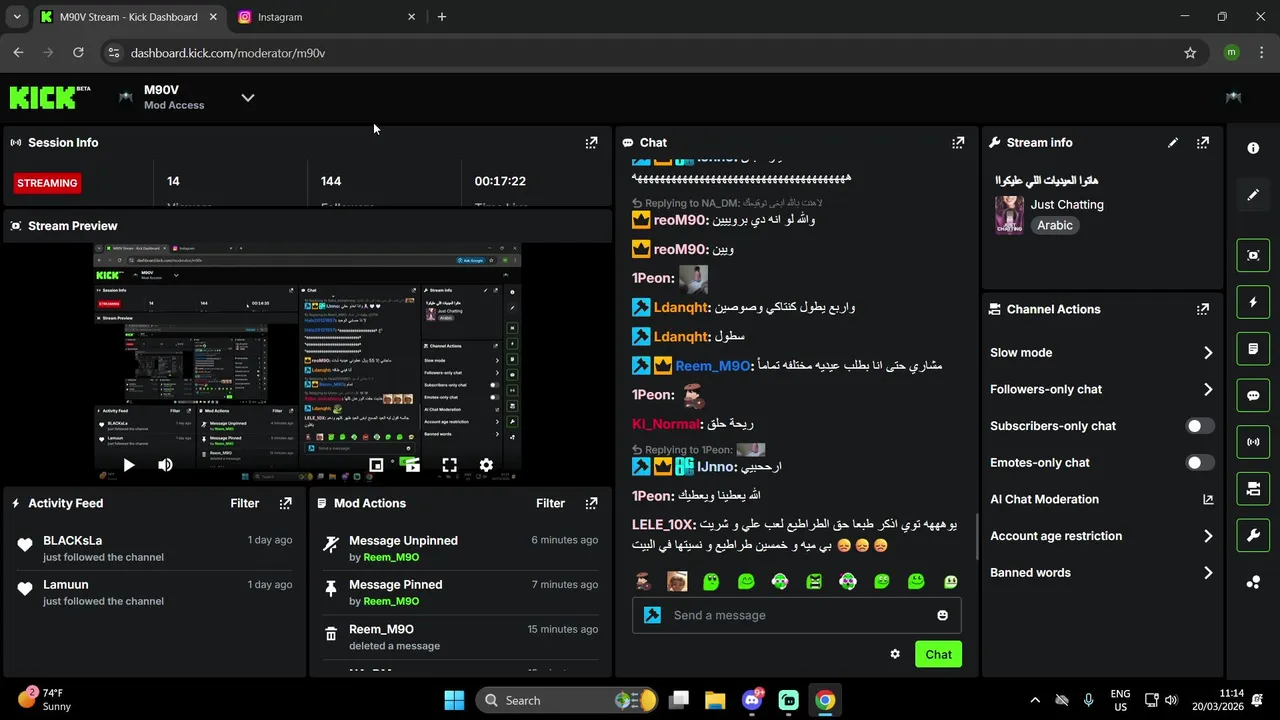Click the browser address bar URL
1280x720 pixels.
pos(228,53)
